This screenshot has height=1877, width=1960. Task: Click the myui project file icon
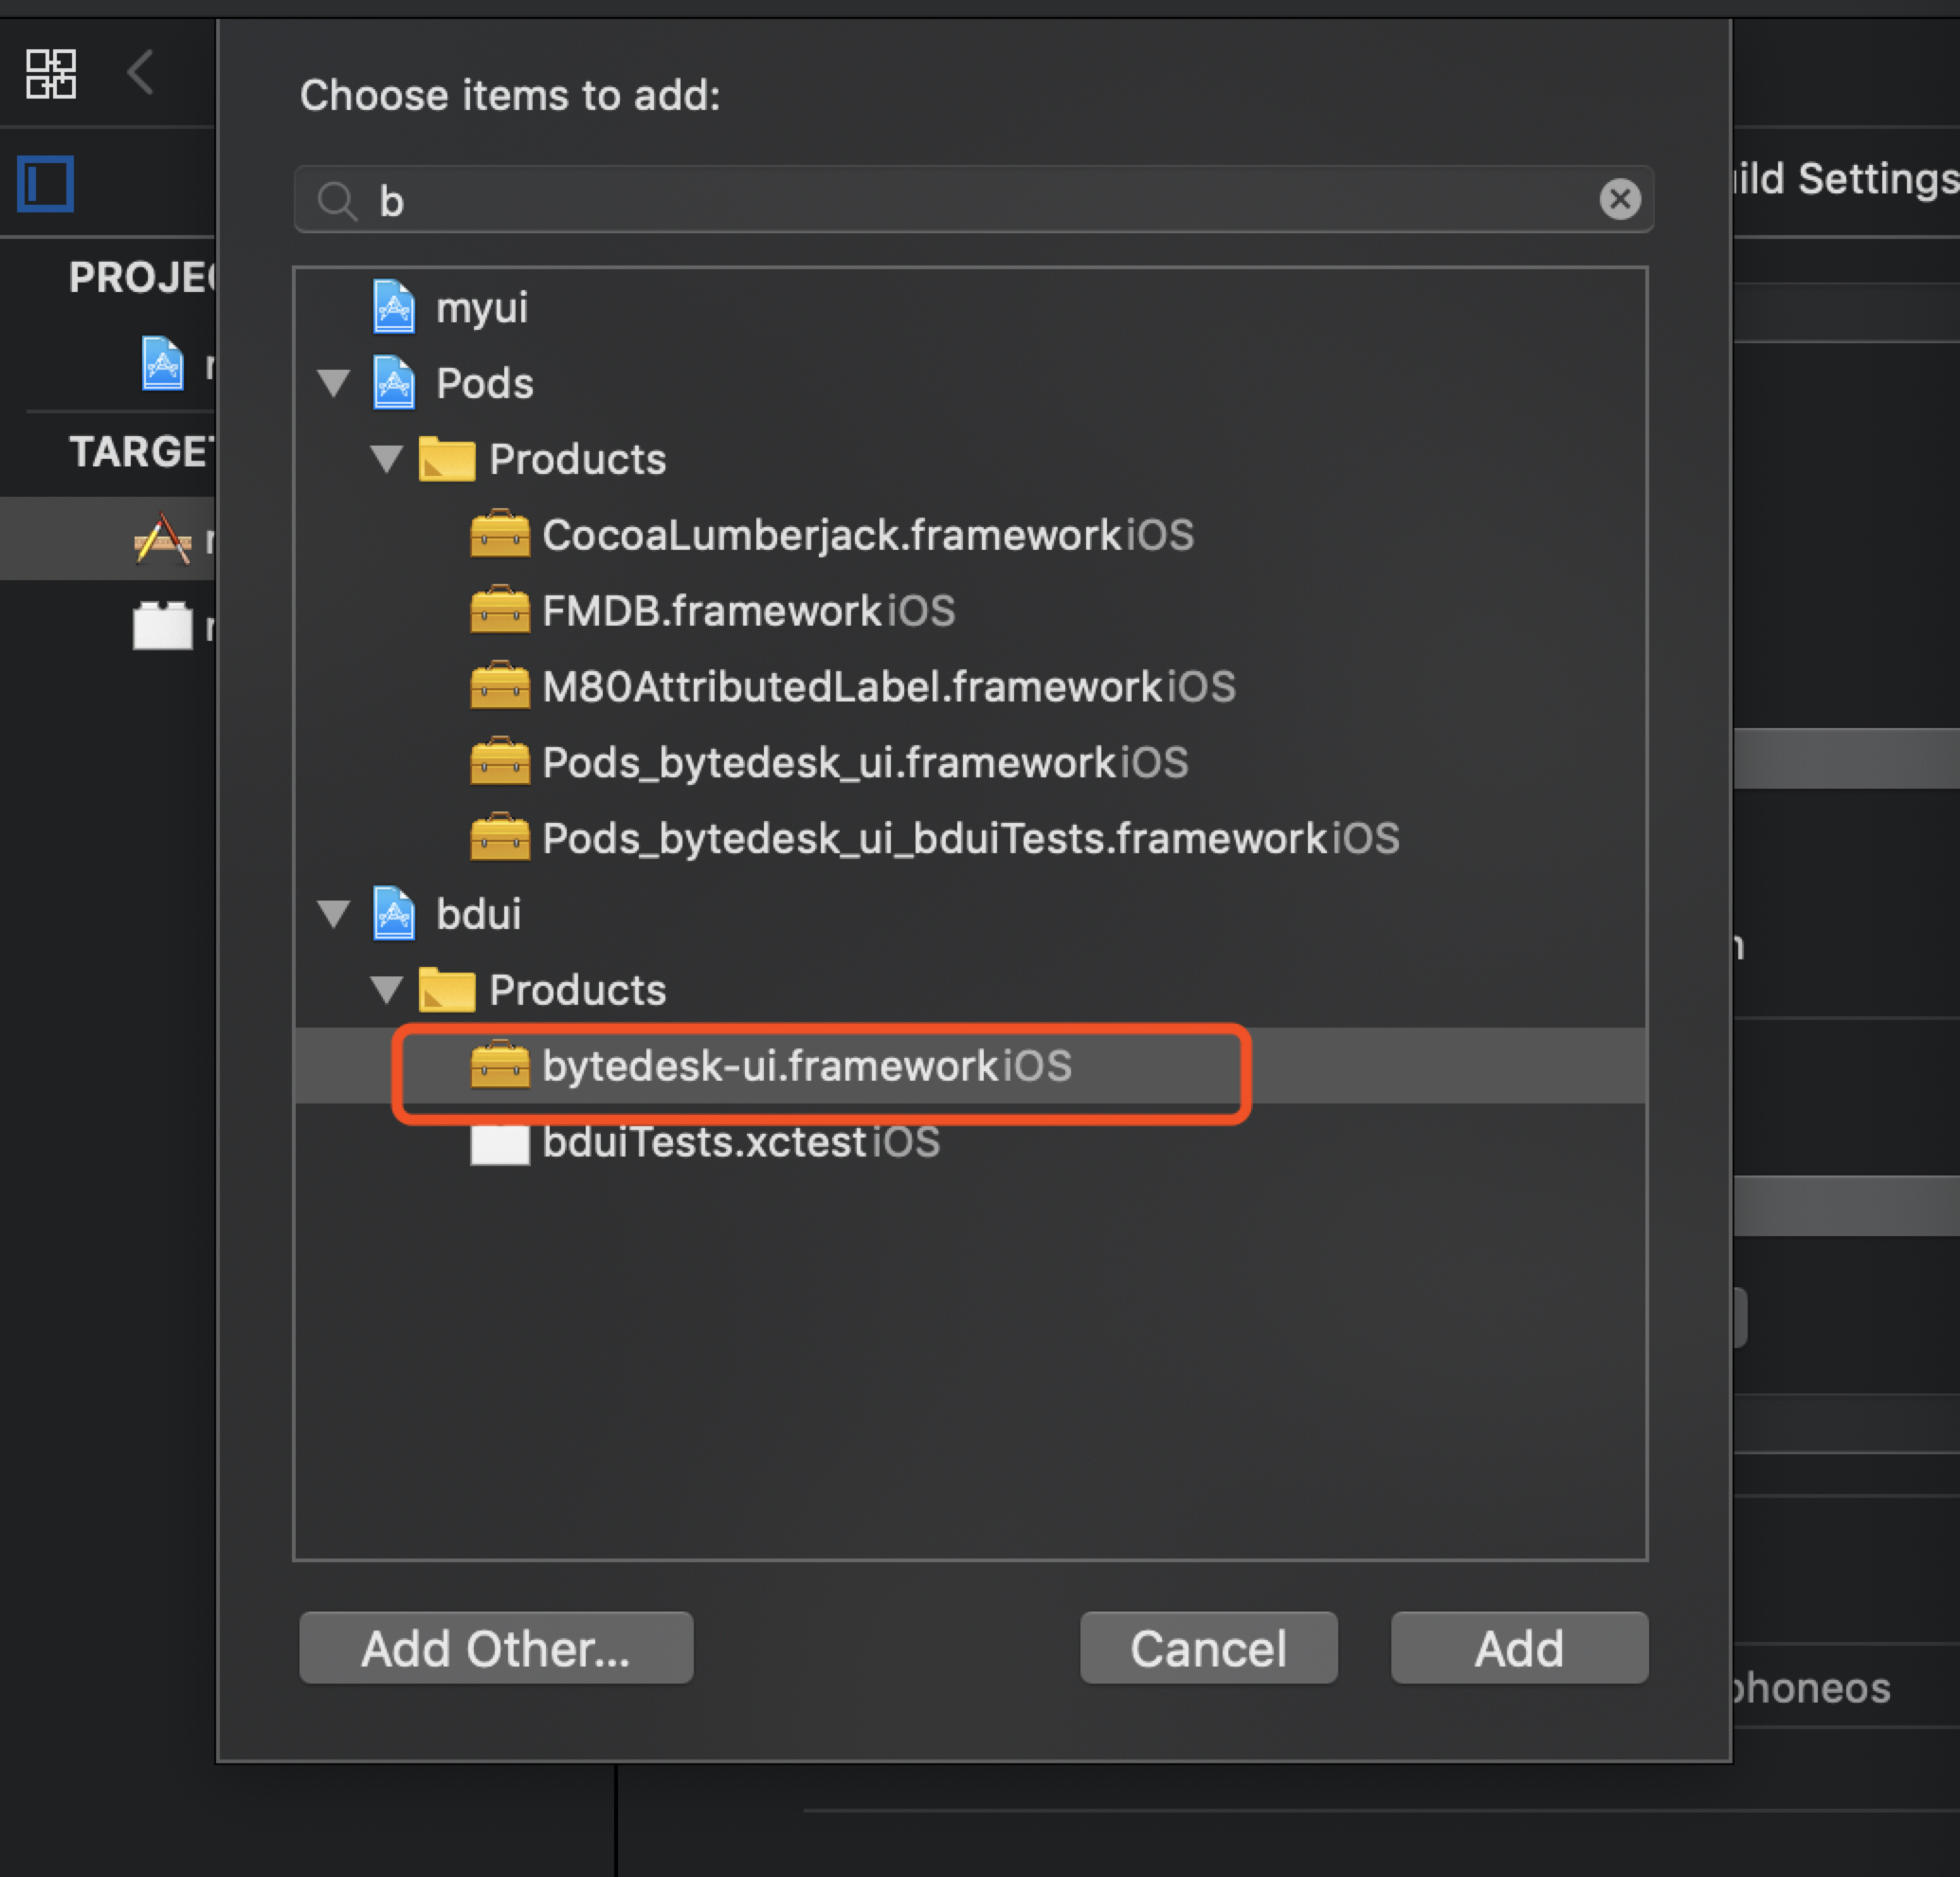(x=394, y=306)
